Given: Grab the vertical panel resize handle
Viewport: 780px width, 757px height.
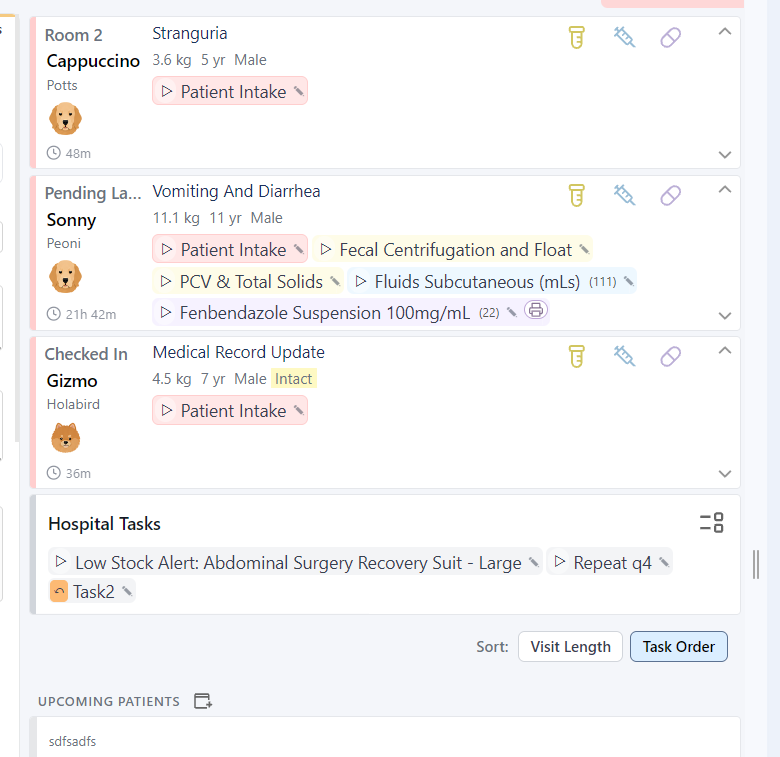Looking at the screenshot, I should tap(756, 564).
